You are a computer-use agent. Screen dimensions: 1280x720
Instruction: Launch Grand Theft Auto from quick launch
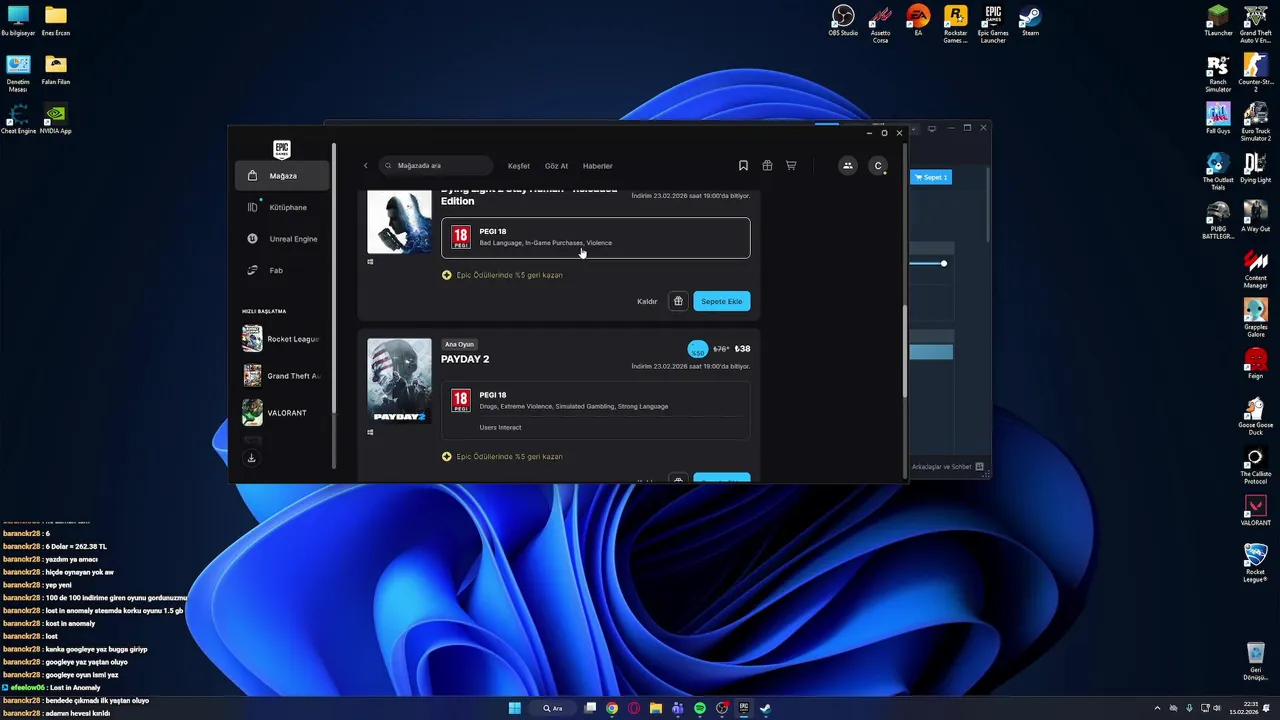tap(281, 376)
